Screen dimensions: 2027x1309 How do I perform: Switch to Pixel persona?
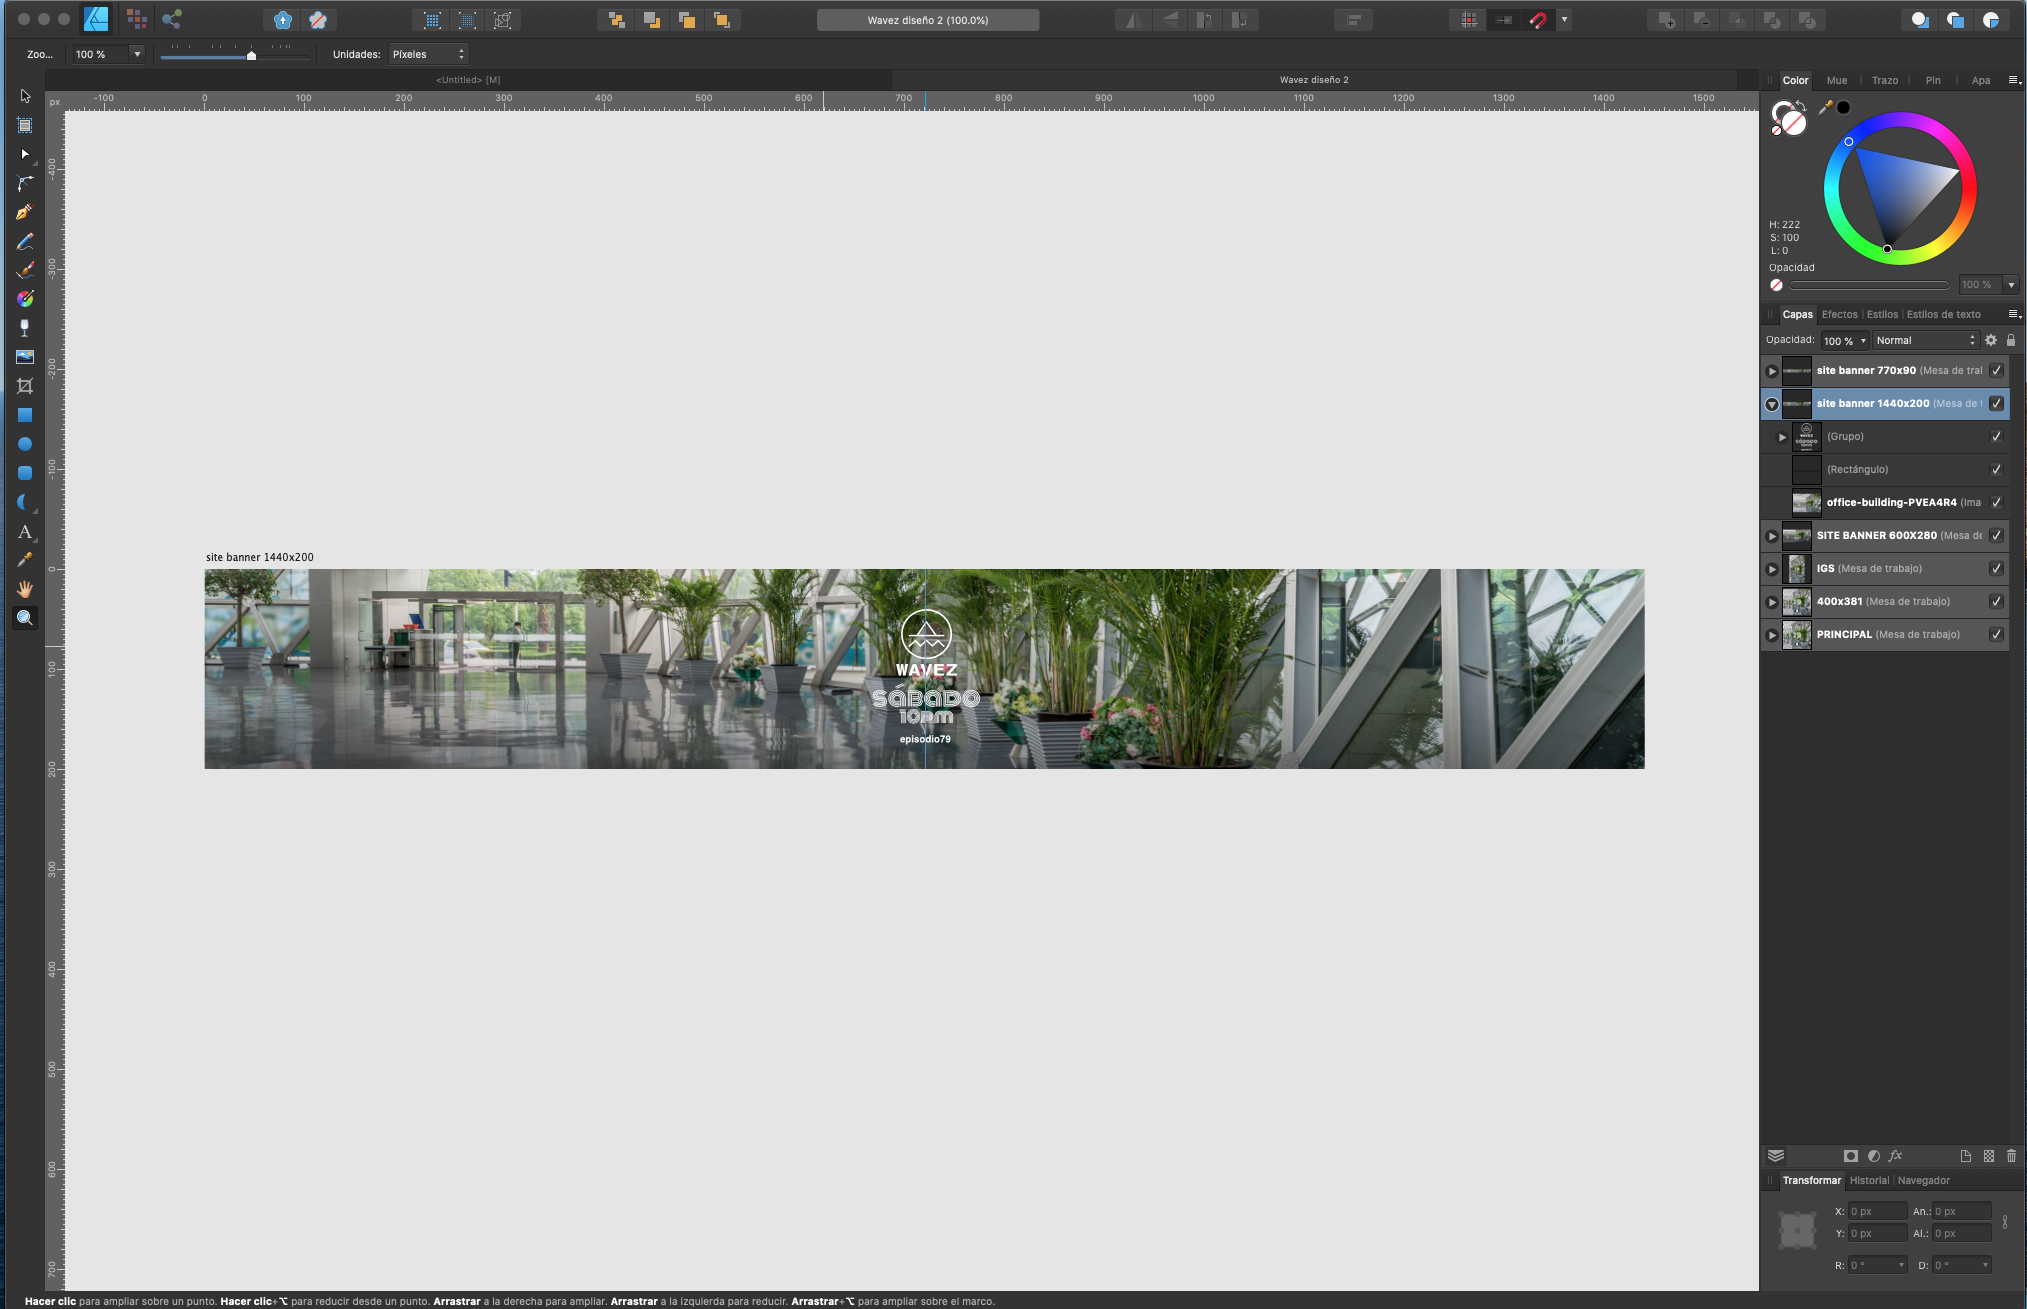[x=137, y=19]
